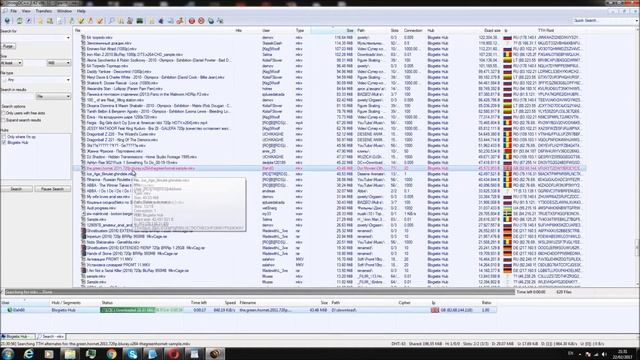This screenshot has width=640, height=360.
Task: Click the last toolbar icon on the right
Action: (x=220, y=20)
